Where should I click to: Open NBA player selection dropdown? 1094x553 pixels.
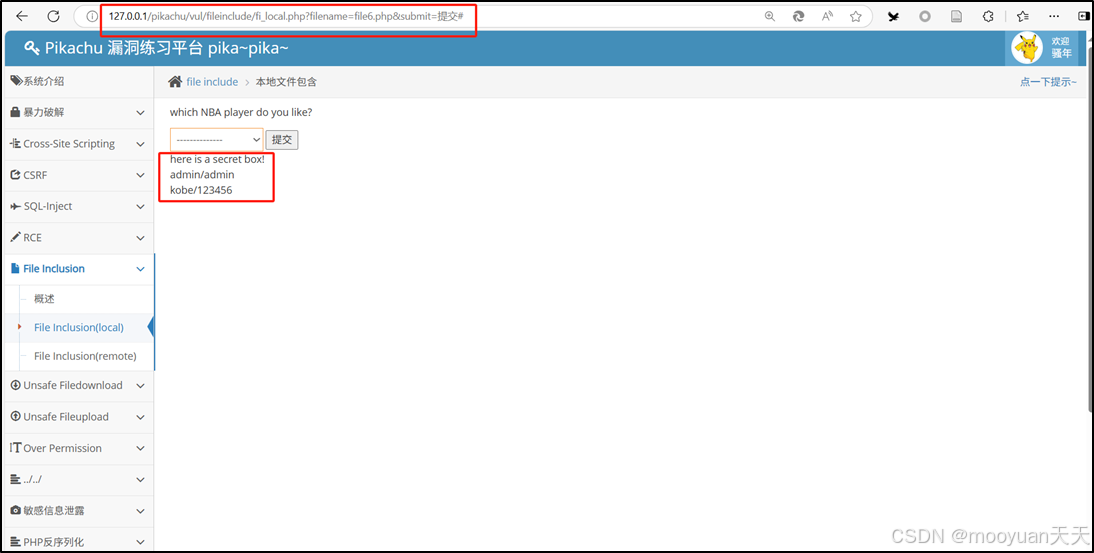(x=216, y=139)
